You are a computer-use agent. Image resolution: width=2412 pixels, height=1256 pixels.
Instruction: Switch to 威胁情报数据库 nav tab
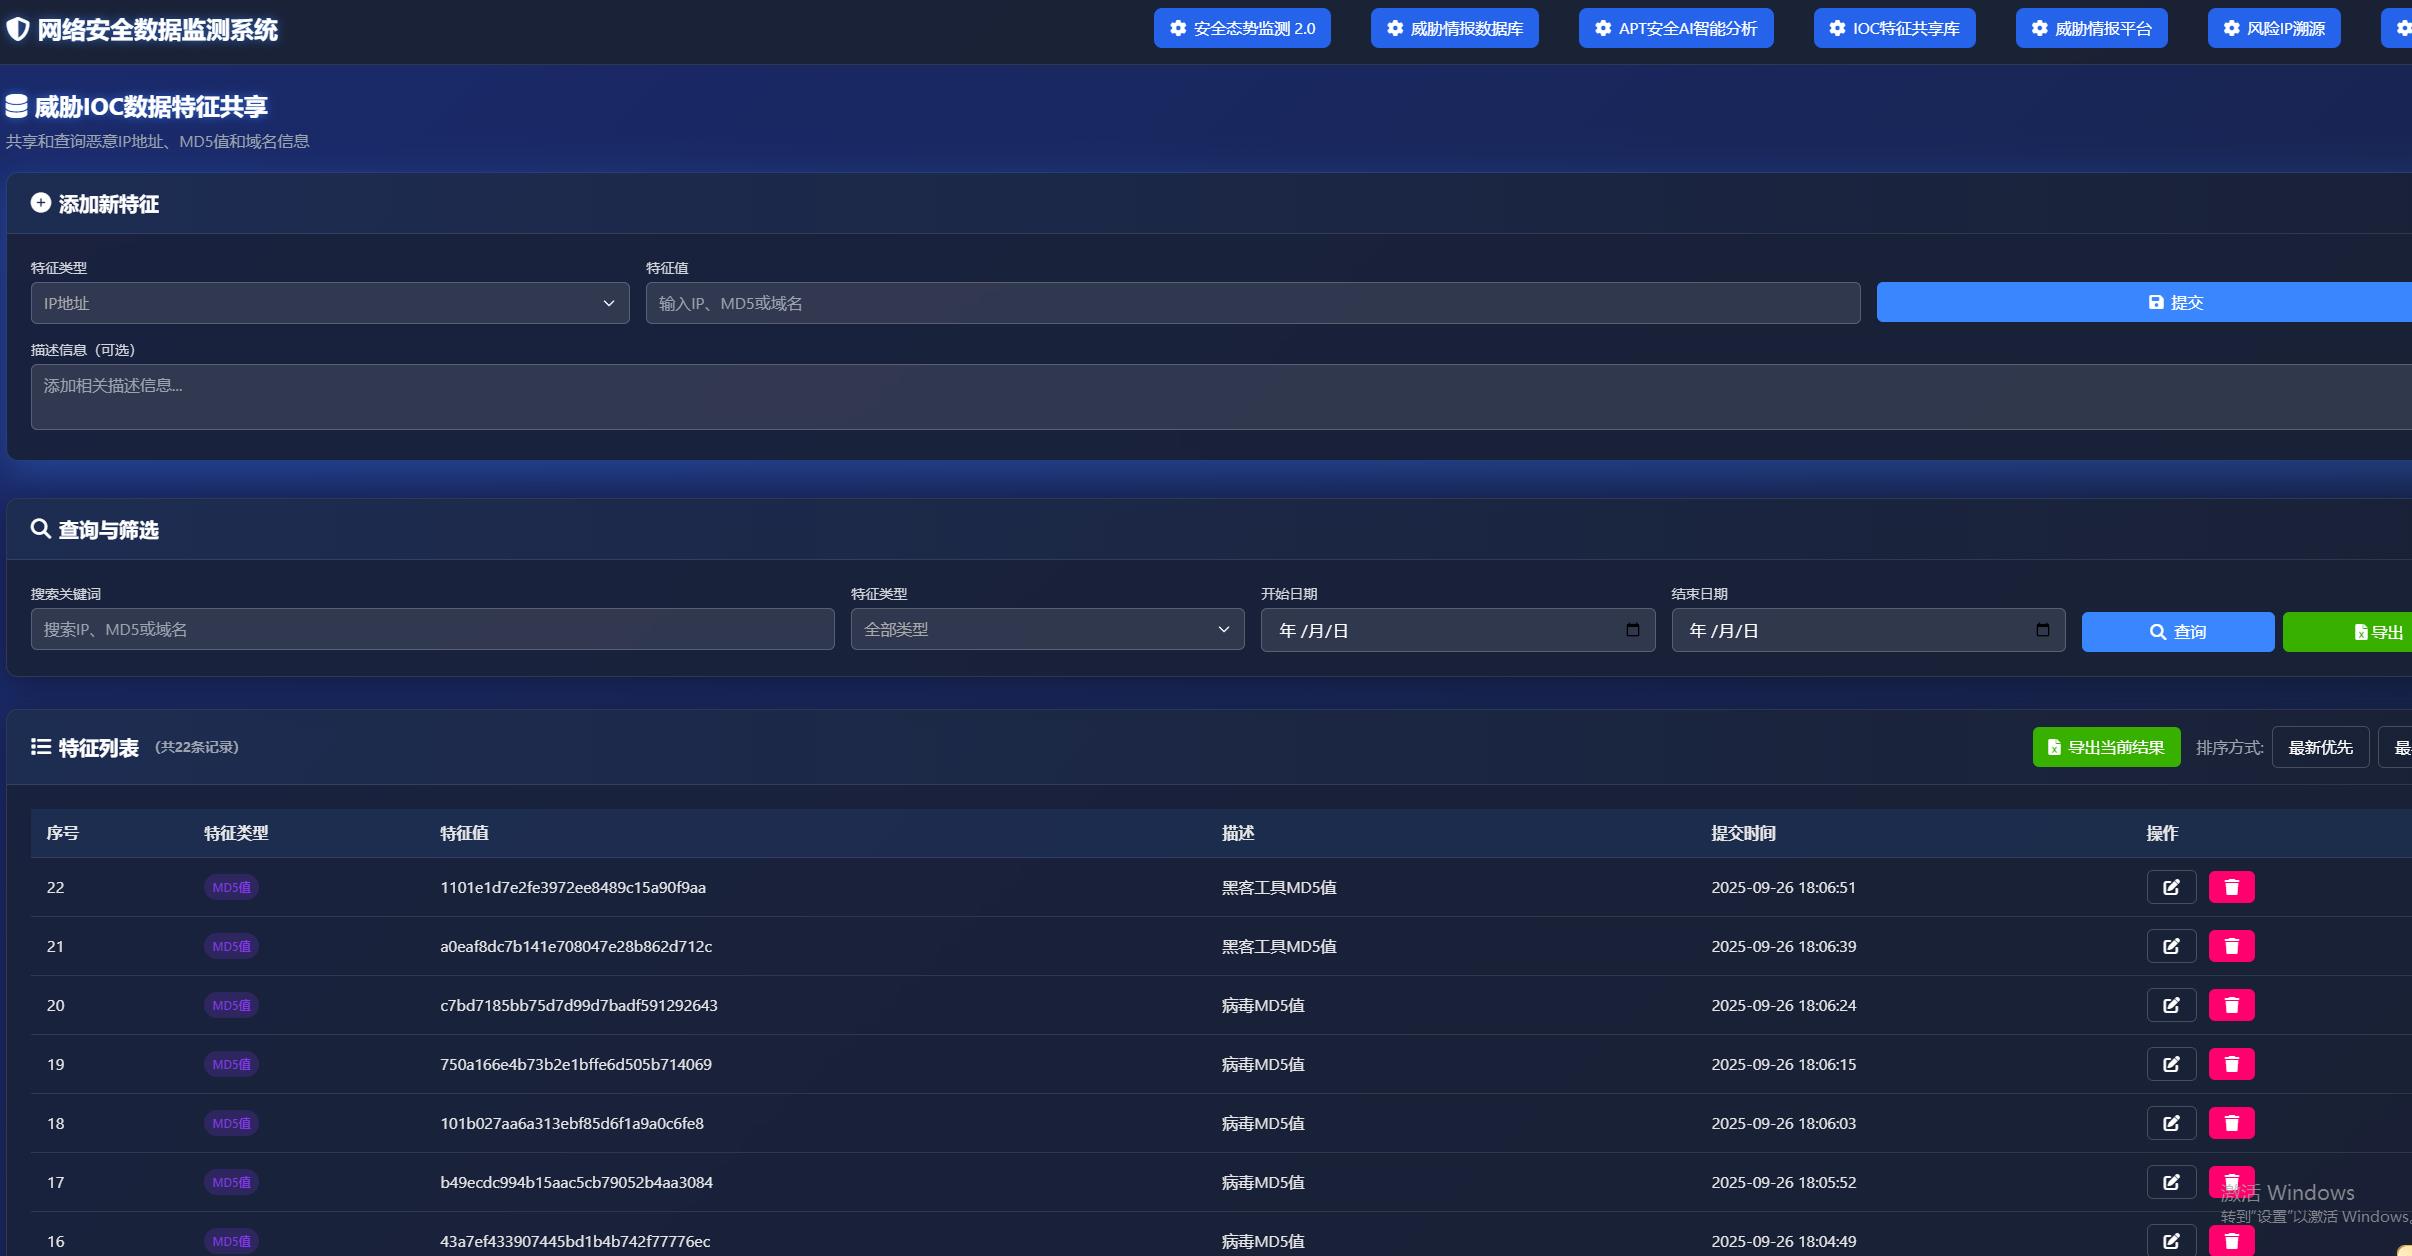pos(1454,28)
